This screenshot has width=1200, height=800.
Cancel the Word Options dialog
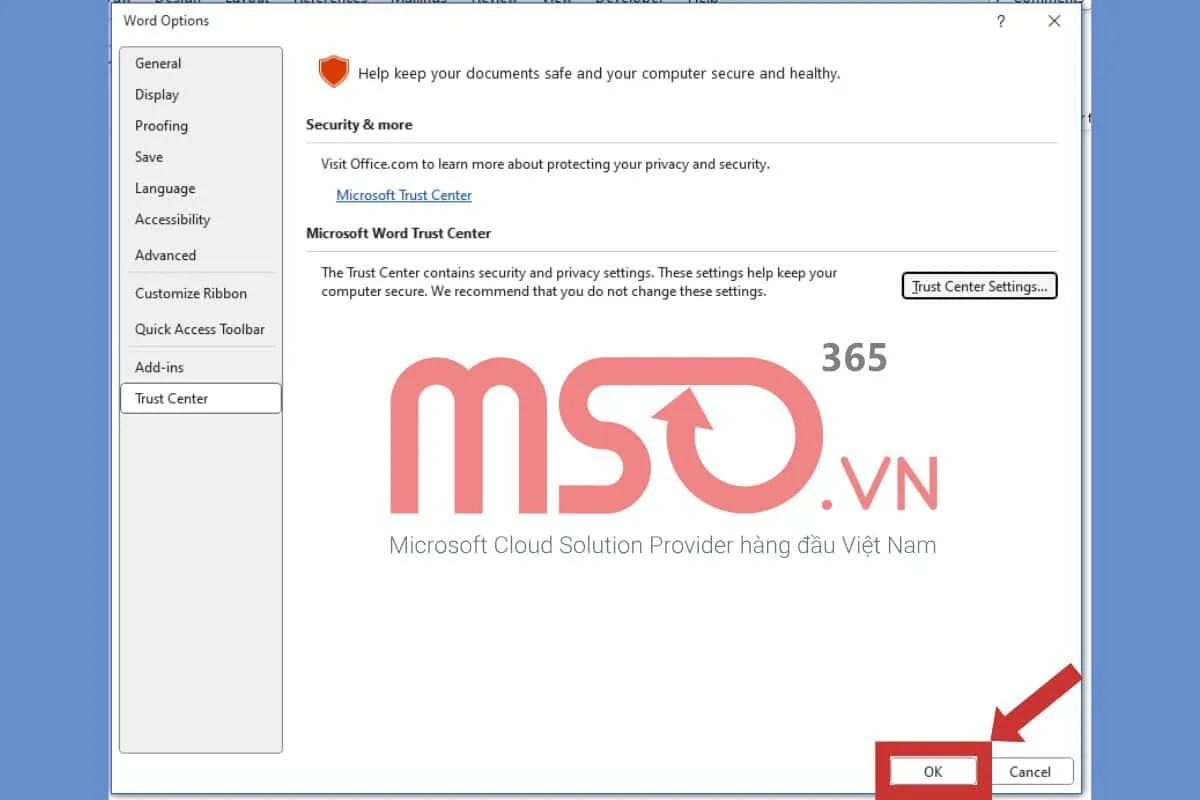(x=1029, y=771)
